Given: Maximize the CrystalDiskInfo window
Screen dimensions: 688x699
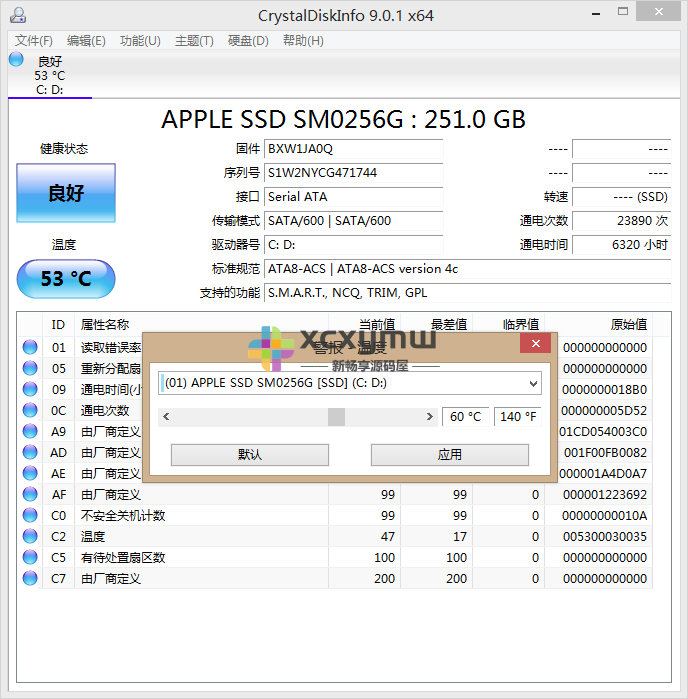Looking at the screenshot, I should click(x=623, y=12).
